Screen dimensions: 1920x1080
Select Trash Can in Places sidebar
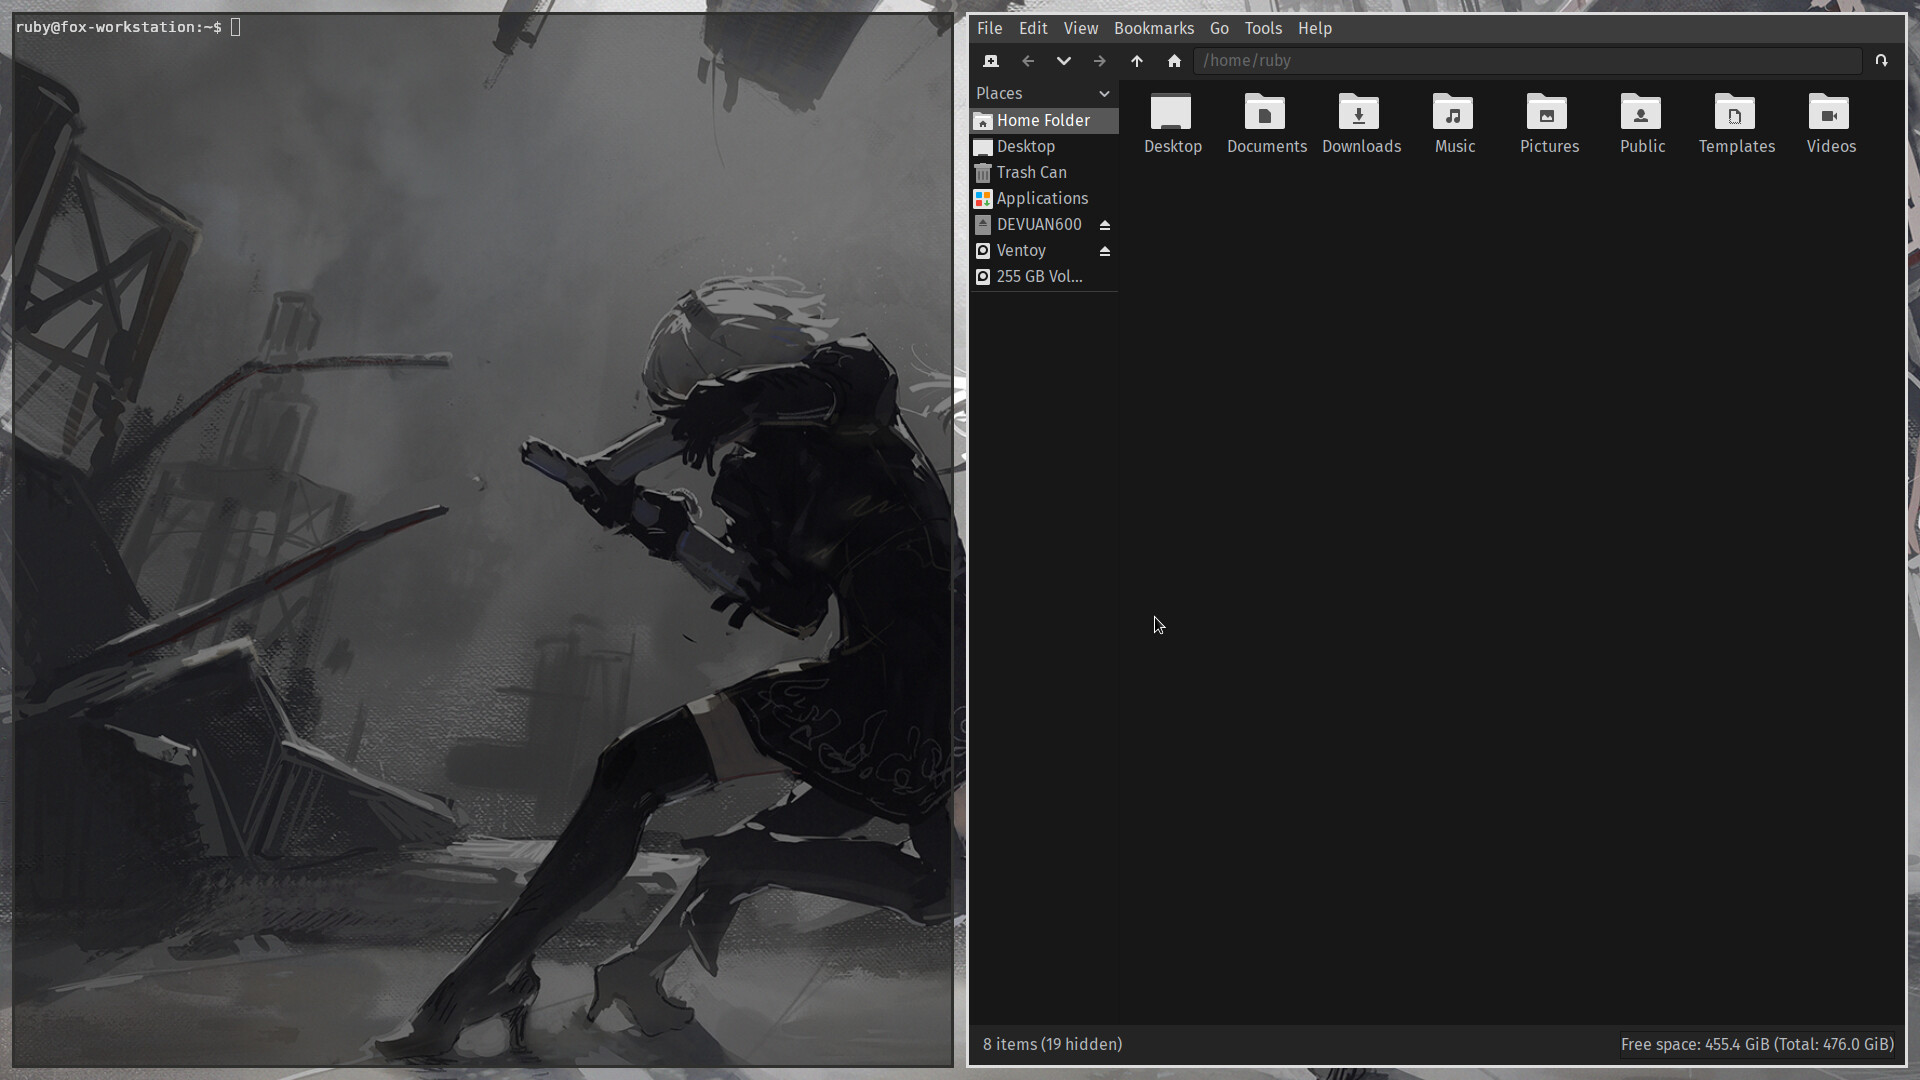tap(1031, 172)
